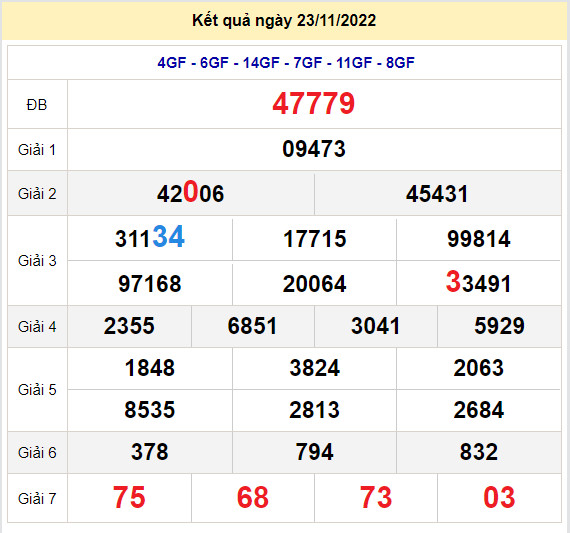Click the Giải 2 number 42006
The image size is (570, 533).
click(x=190, y=193)
